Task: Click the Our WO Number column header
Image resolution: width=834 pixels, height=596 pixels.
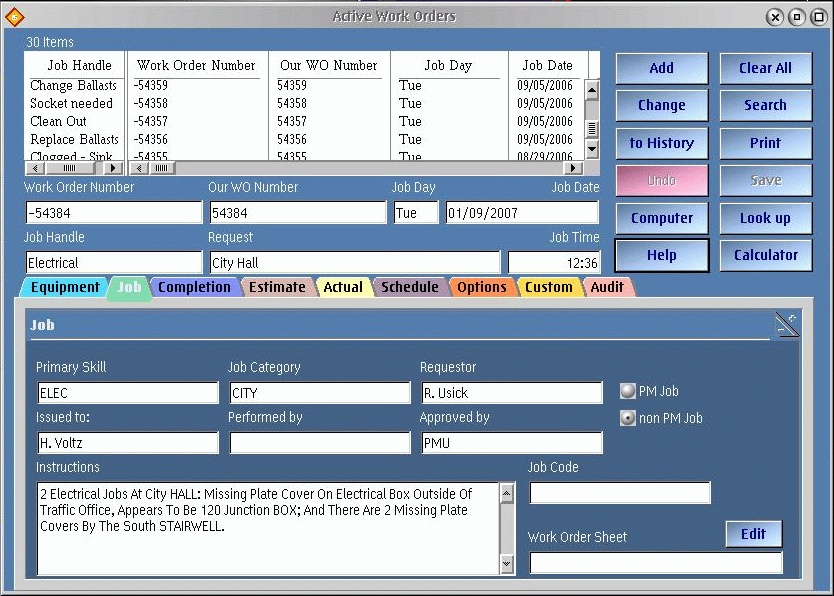Action: pos(328,65)
